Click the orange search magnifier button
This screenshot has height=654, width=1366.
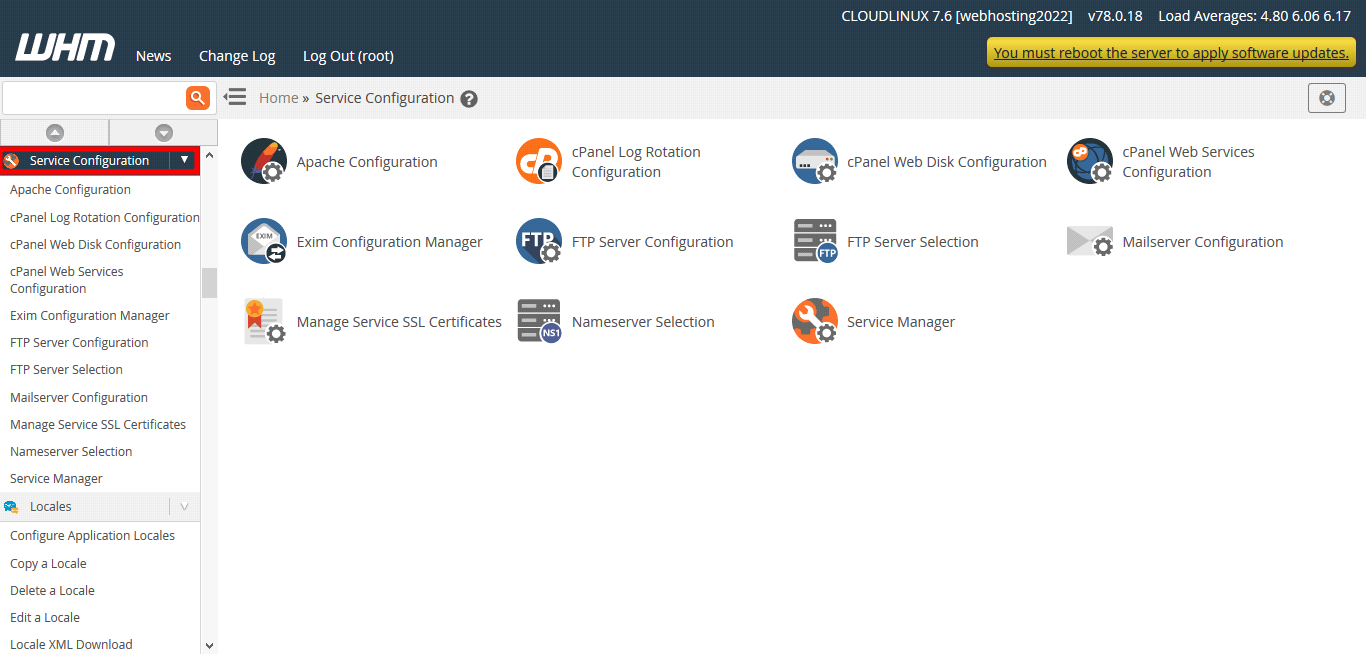pos(198,98)
